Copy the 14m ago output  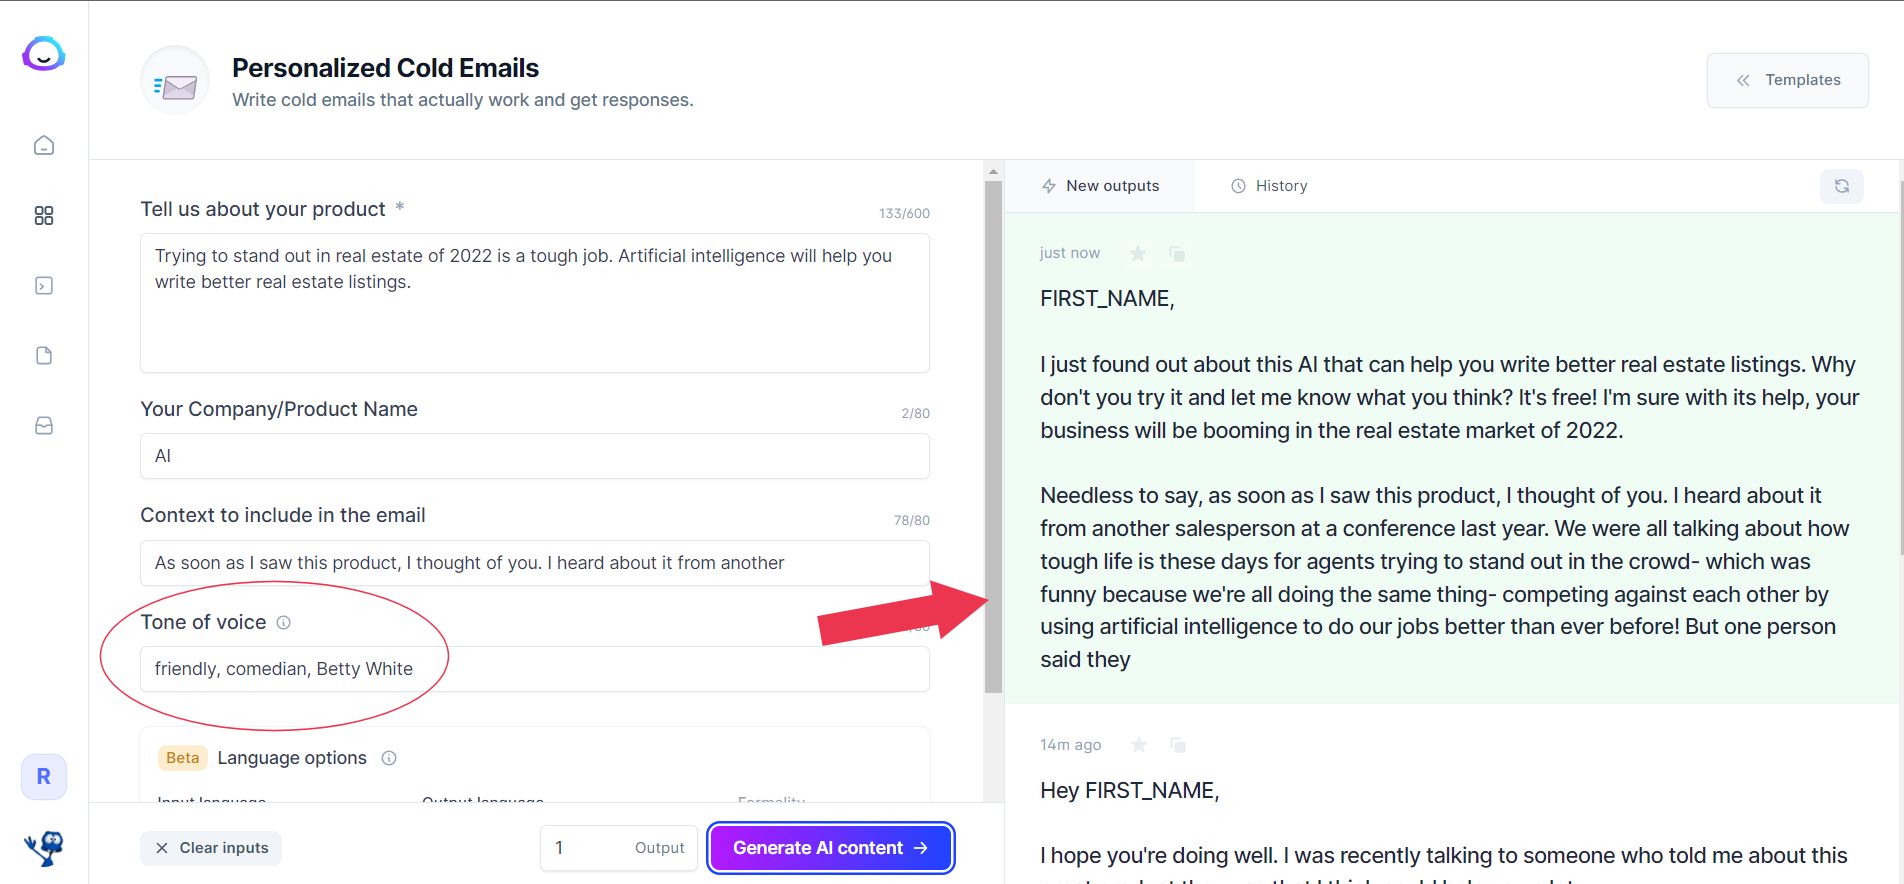click(1178, 745)
